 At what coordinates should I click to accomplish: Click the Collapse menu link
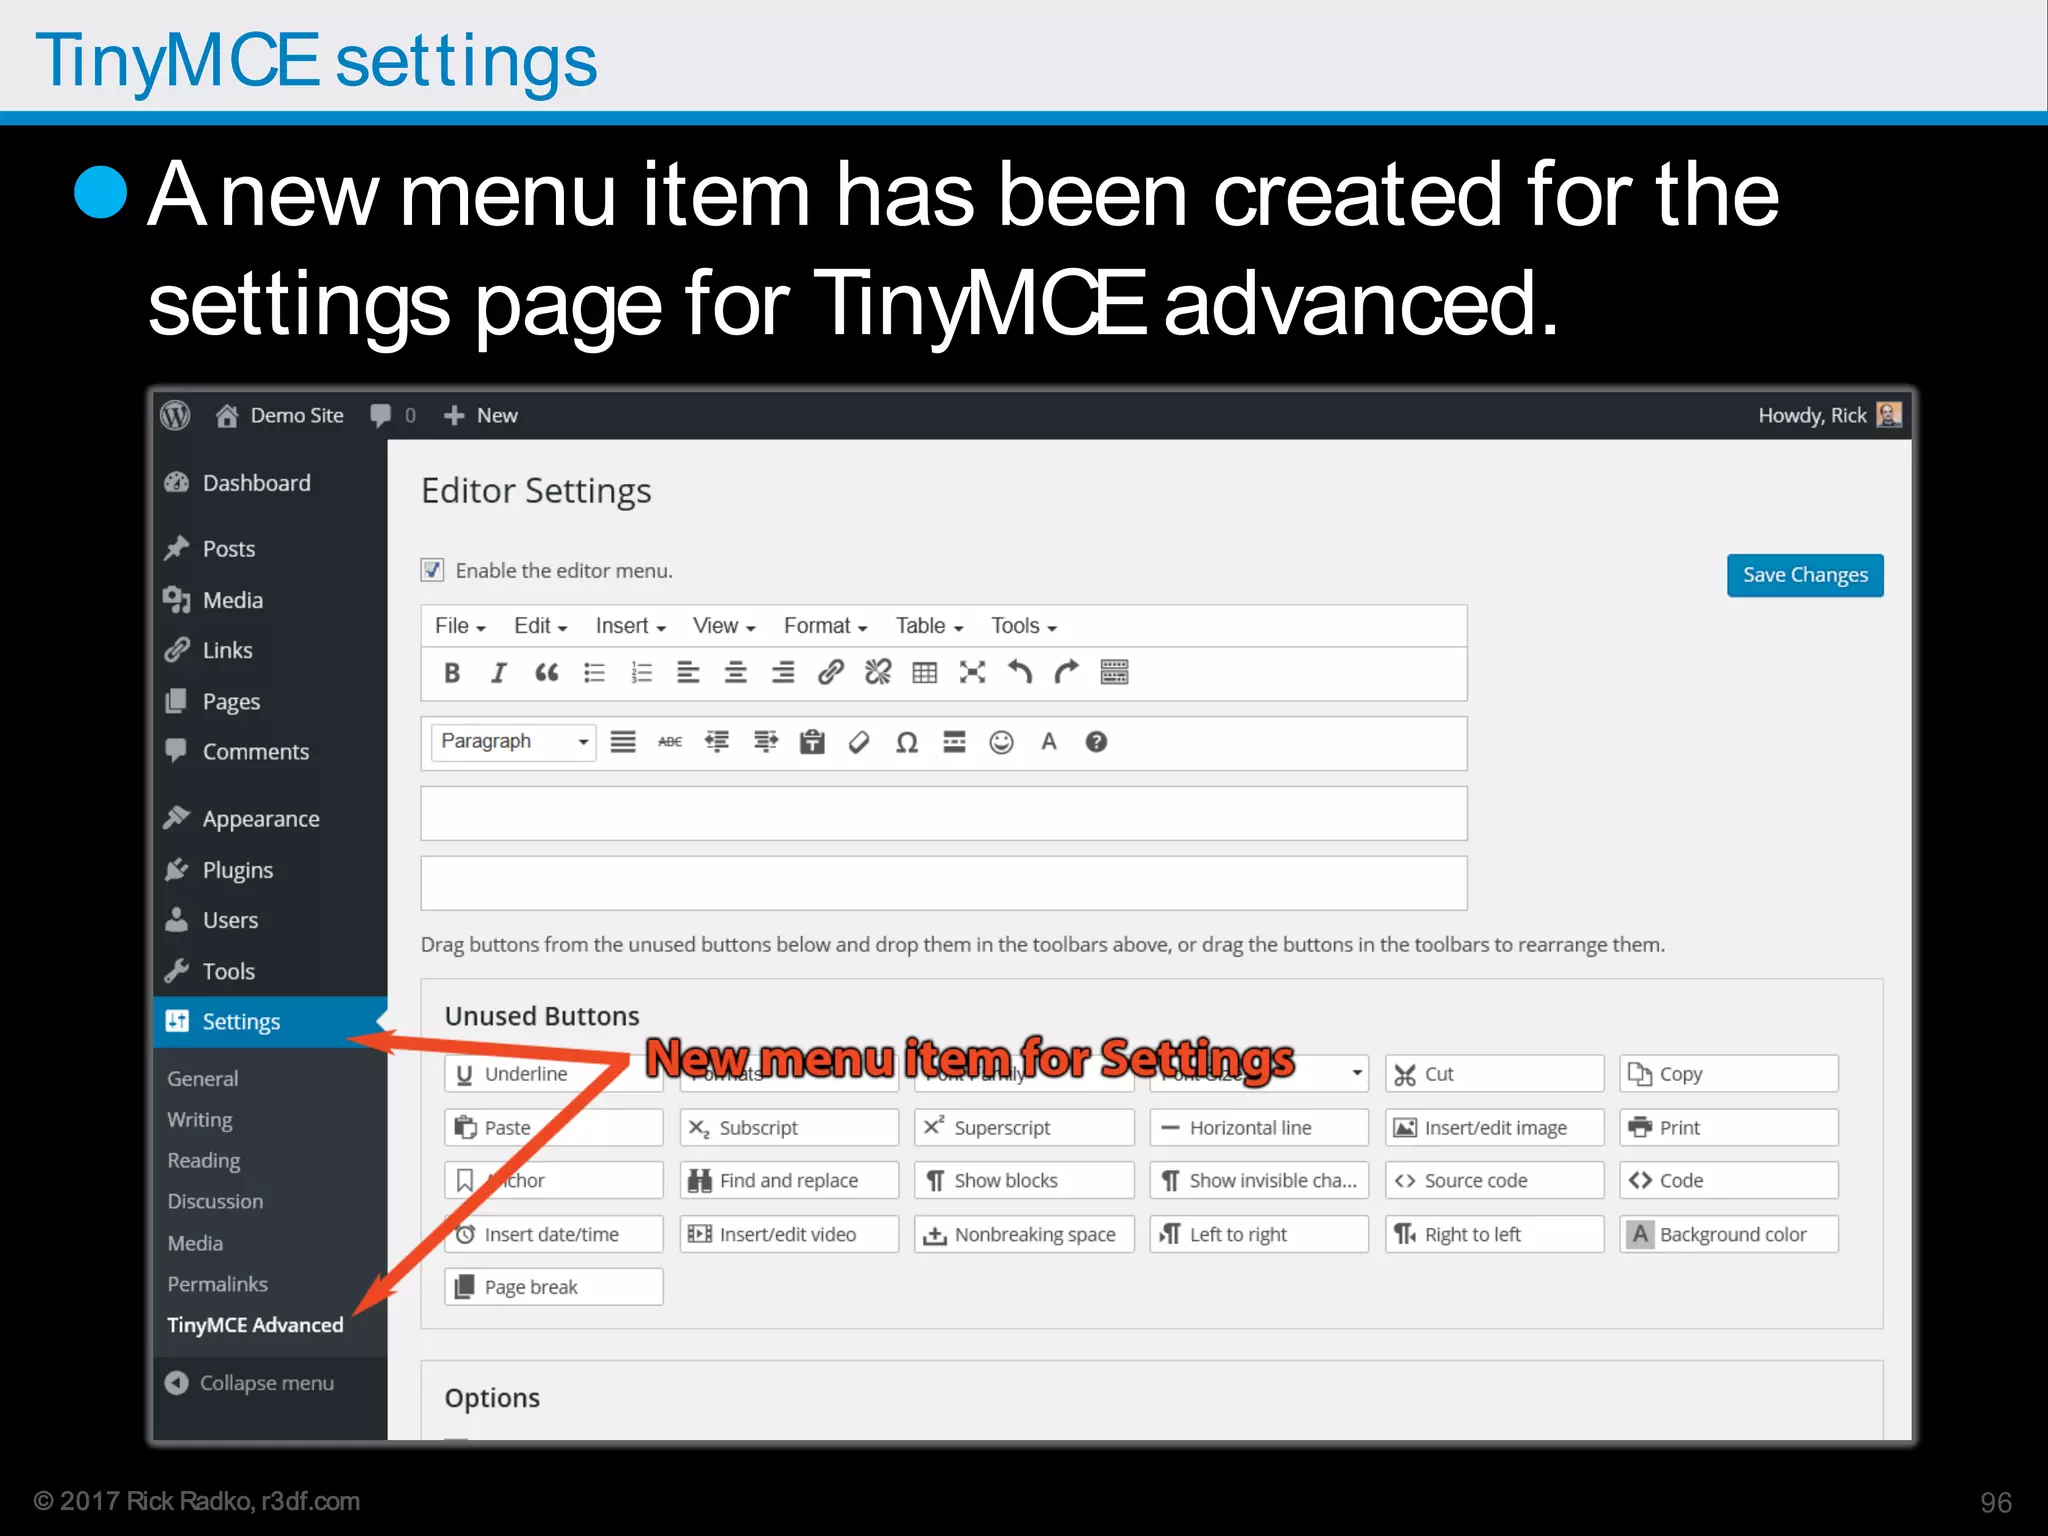pos(250,1383)
